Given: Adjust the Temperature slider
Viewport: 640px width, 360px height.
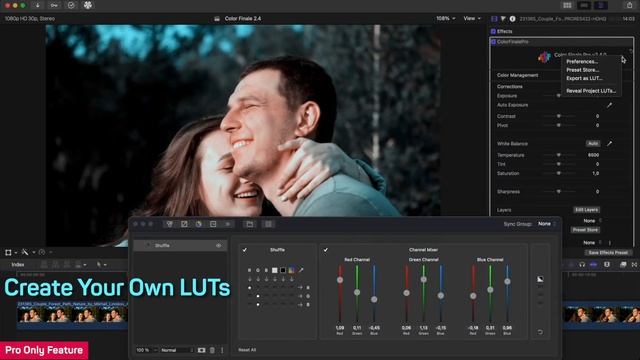Looking at the screenshot, I should tap(559, 155).
